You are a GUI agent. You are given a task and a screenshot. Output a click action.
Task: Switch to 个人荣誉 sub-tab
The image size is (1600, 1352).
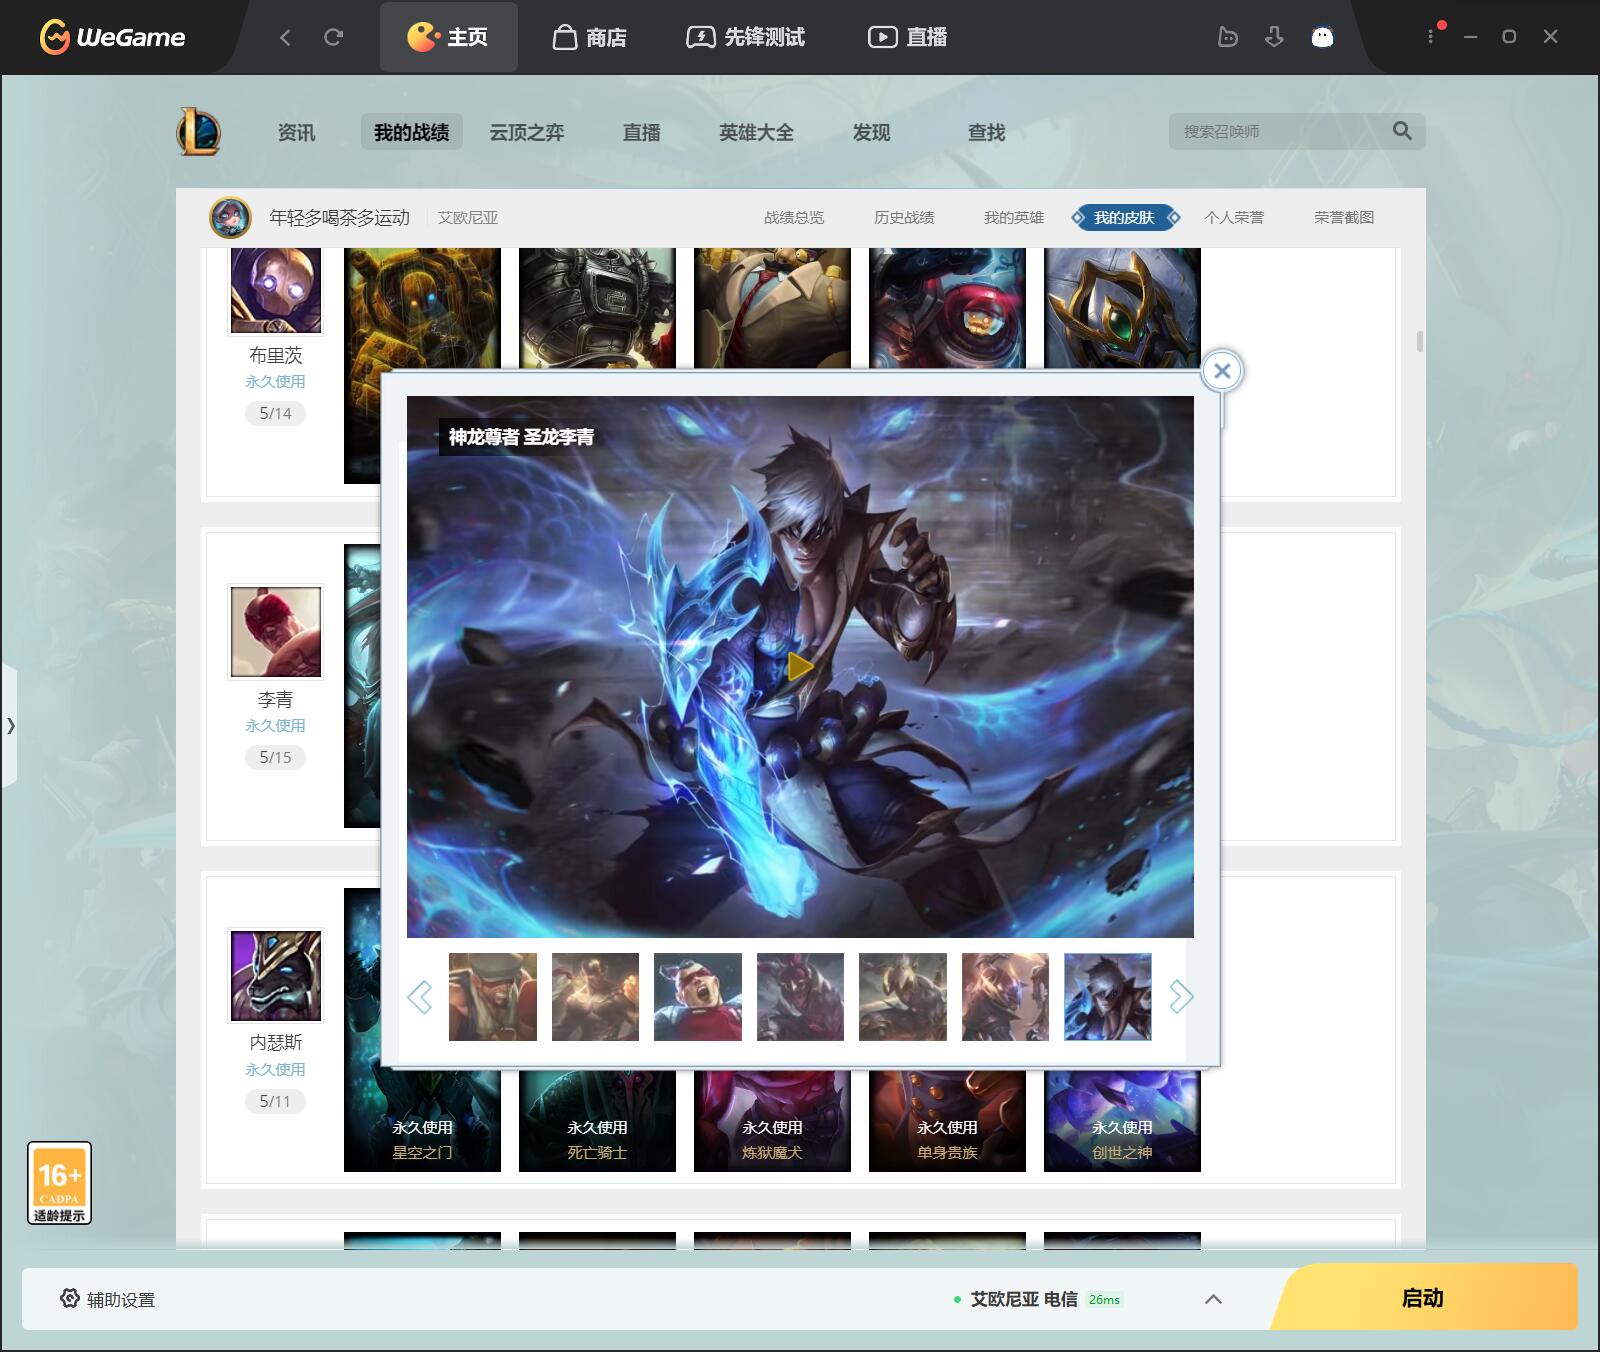coord(1234,217)
